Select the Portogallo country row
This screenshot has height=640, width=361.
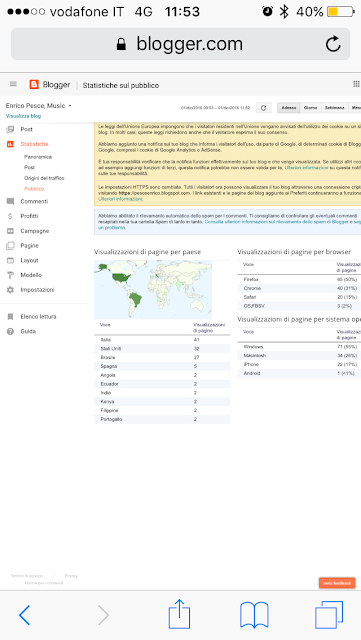(162, 419)
